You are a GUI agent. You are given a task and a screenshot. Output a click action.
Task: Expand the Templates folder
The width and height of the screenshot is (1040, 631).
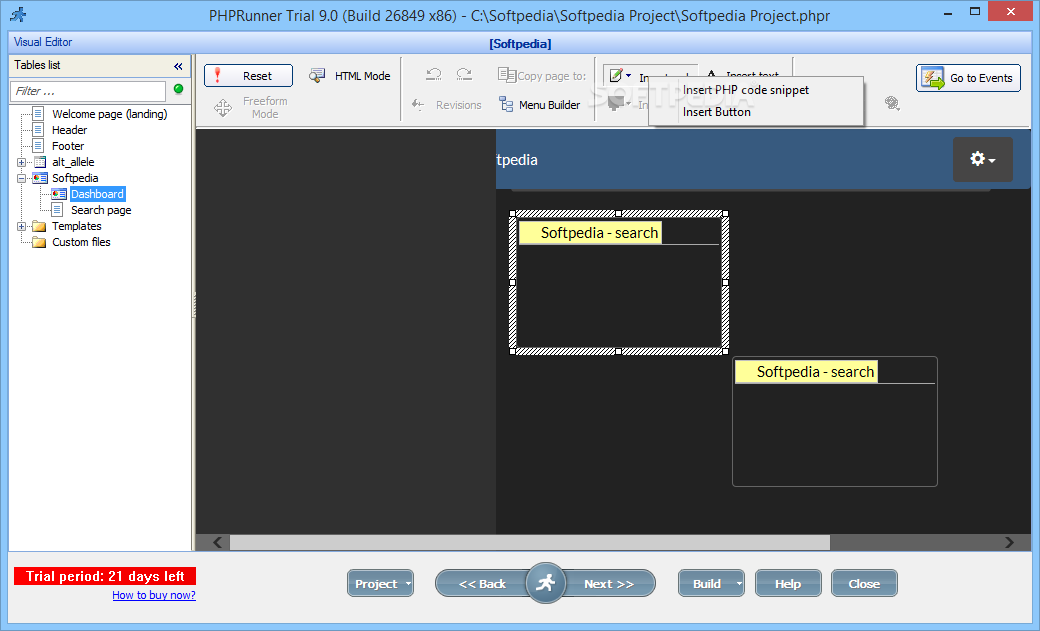point(21,226)
